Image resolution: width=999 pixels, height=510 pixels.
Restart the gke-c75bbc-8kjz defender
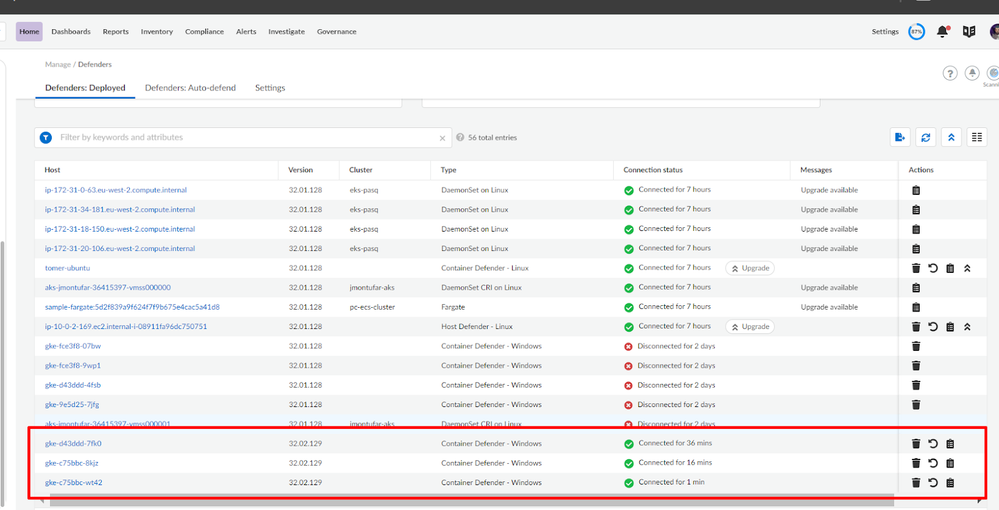coord(933,463)
